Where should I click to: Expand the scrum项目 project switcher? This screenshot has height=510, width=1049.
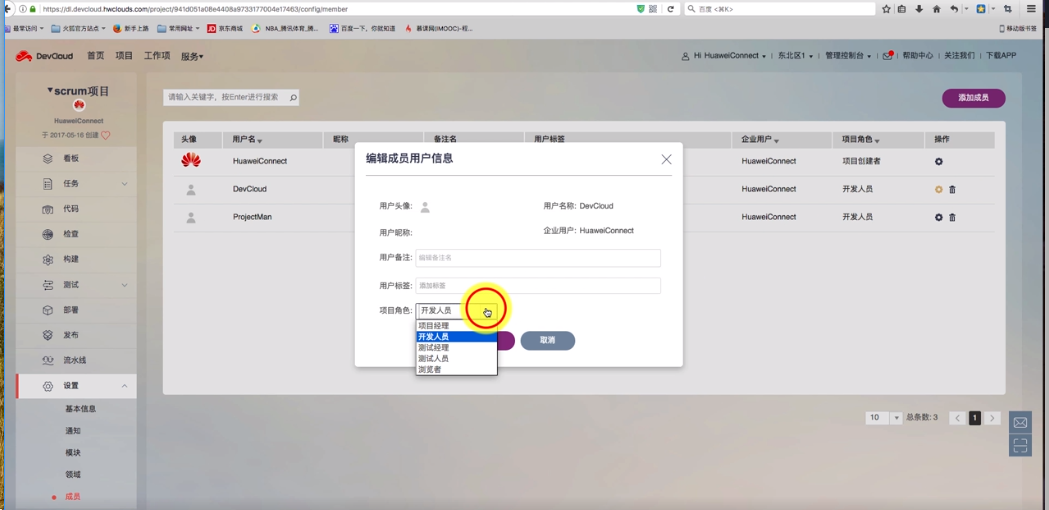point(78,90)
